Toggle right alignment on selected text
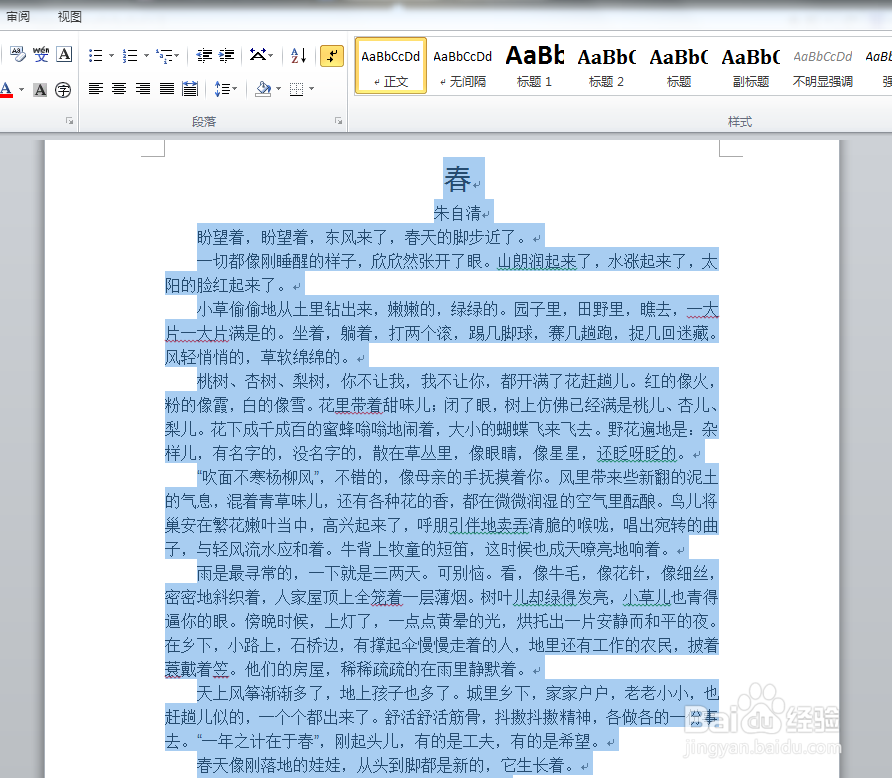 (x=142, y=88)
